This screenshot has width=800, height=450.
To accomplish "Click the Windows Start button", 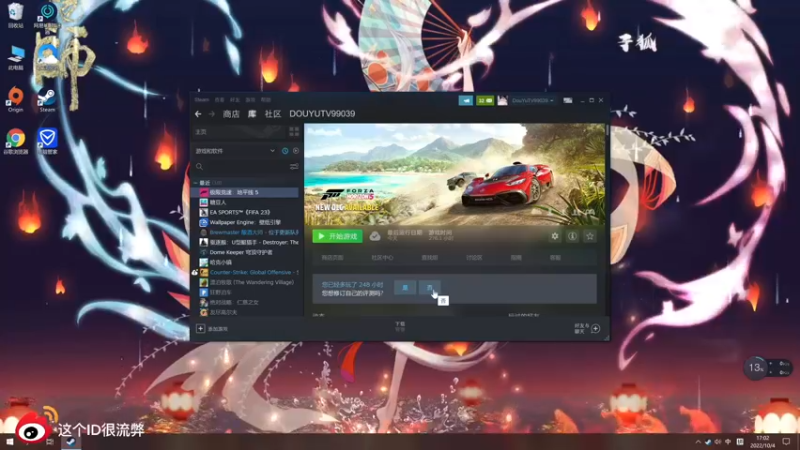I will [10, 442].
